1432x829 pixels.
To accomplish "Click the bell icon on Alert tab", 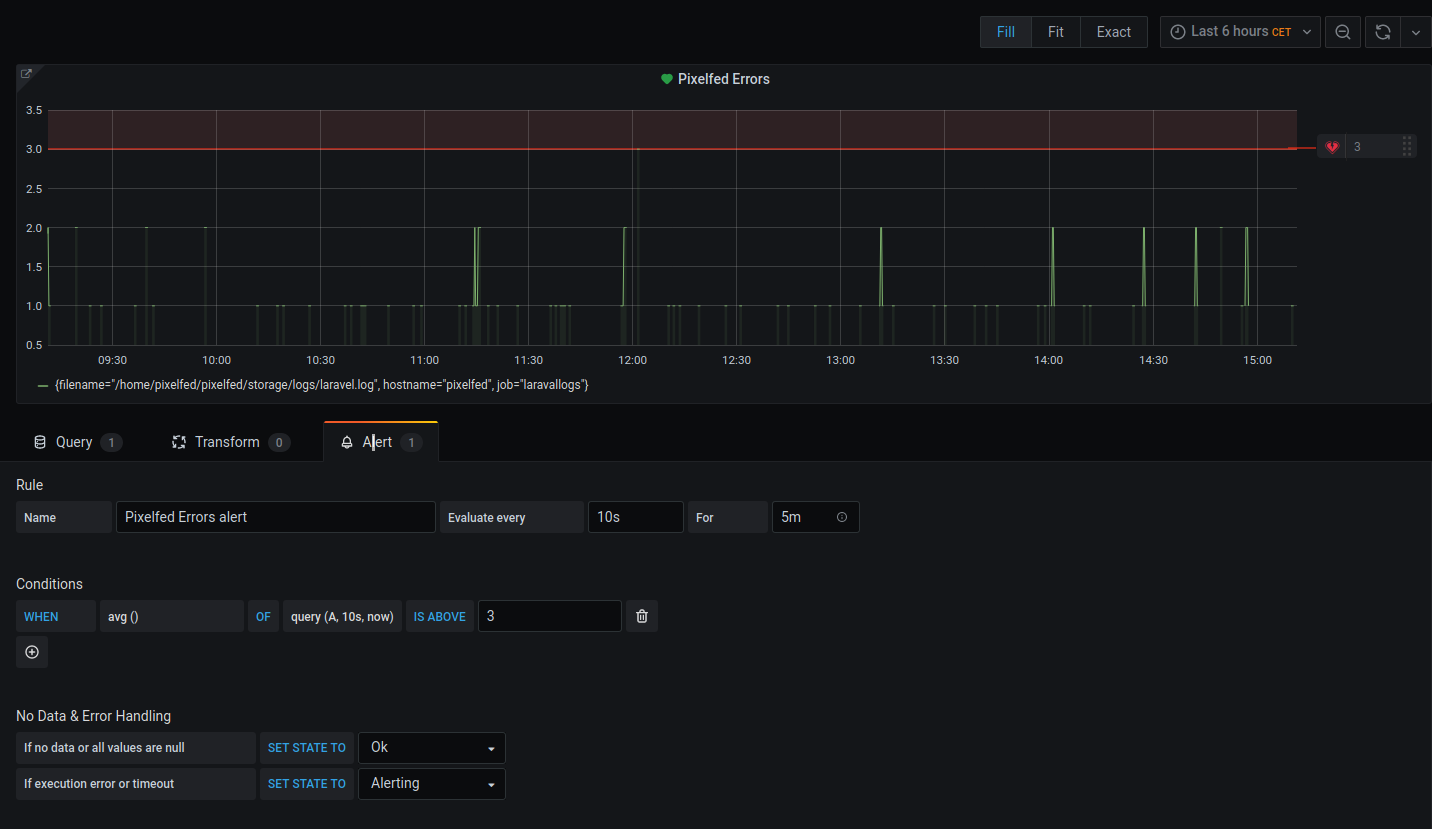I will point(347,442).
